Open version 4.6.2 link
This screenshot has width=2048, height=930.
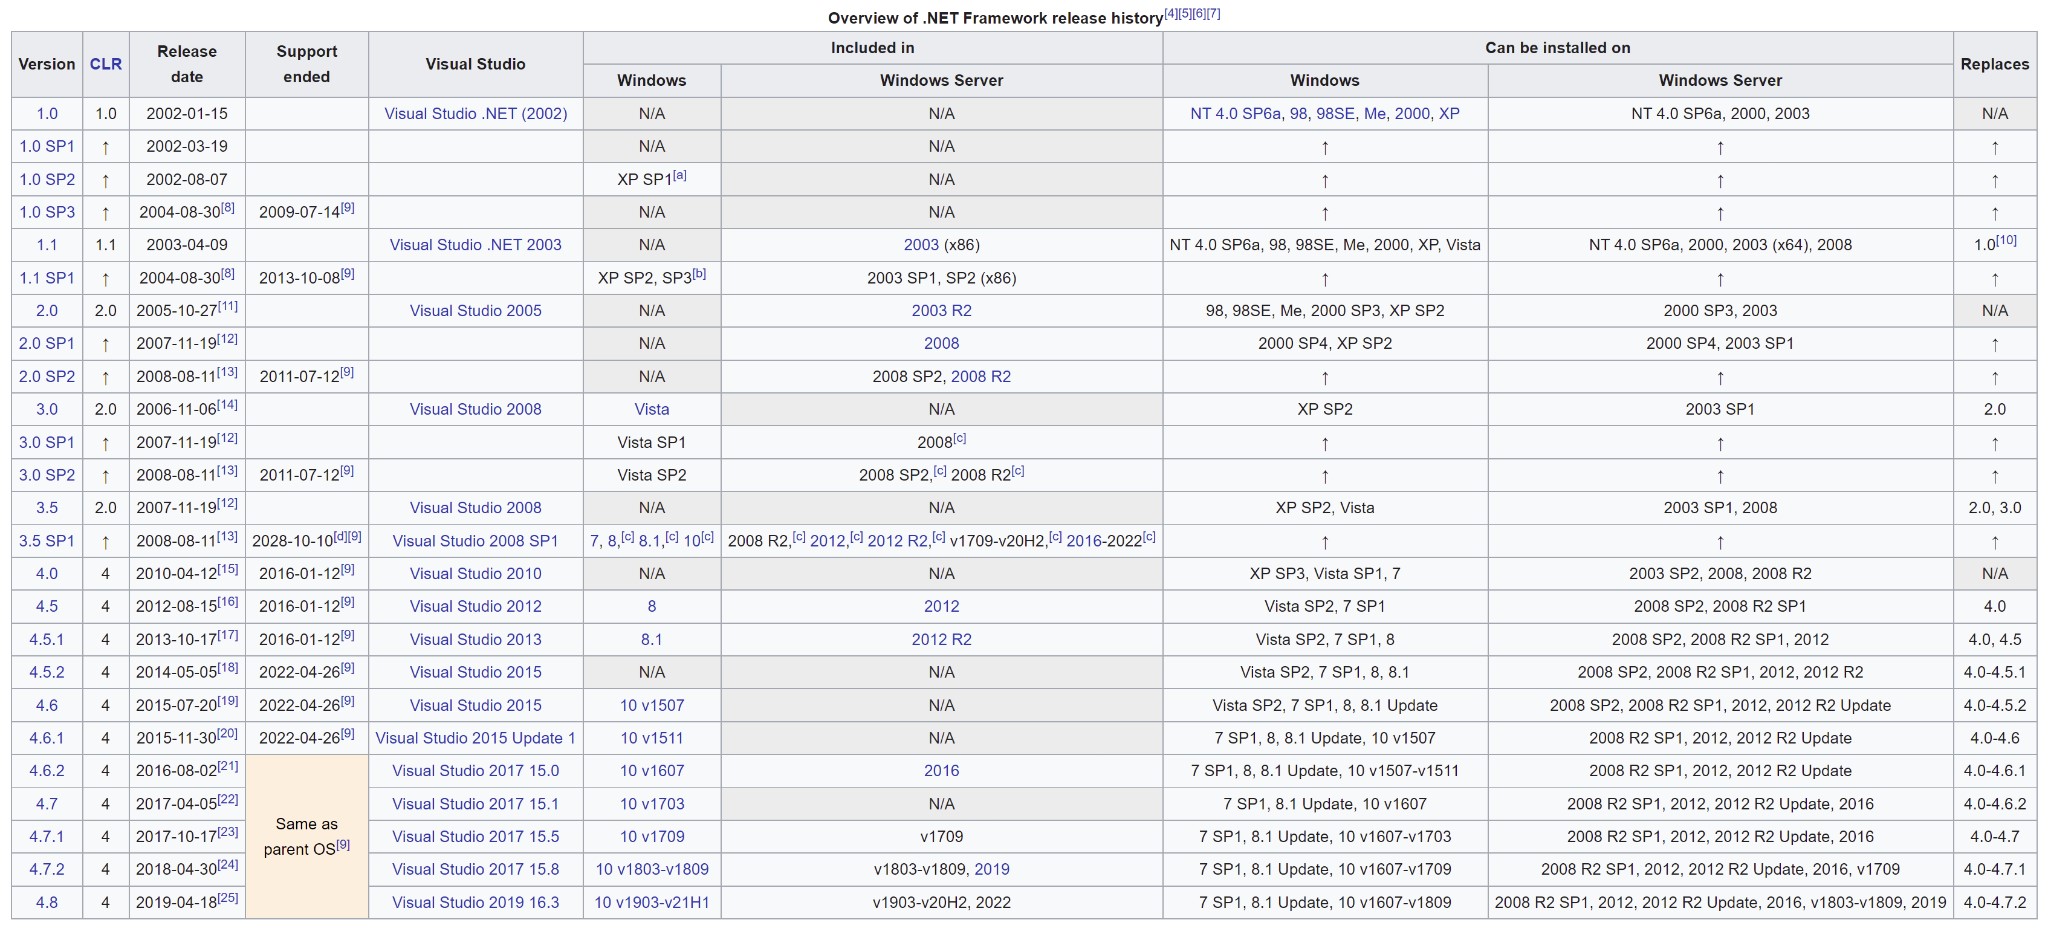[47, 771]
